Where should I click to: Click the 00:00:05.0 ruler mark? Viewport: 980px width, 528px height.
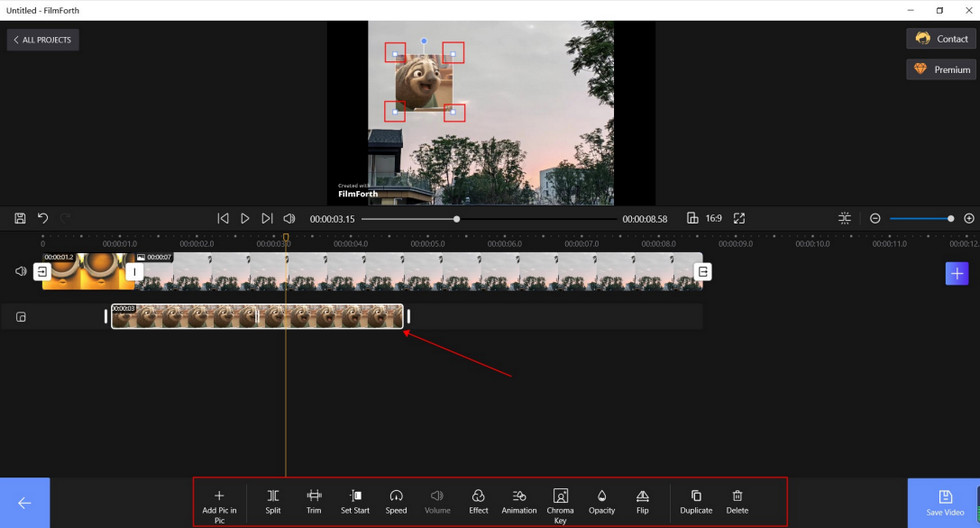pyautogui.click(x=428, y=244)
